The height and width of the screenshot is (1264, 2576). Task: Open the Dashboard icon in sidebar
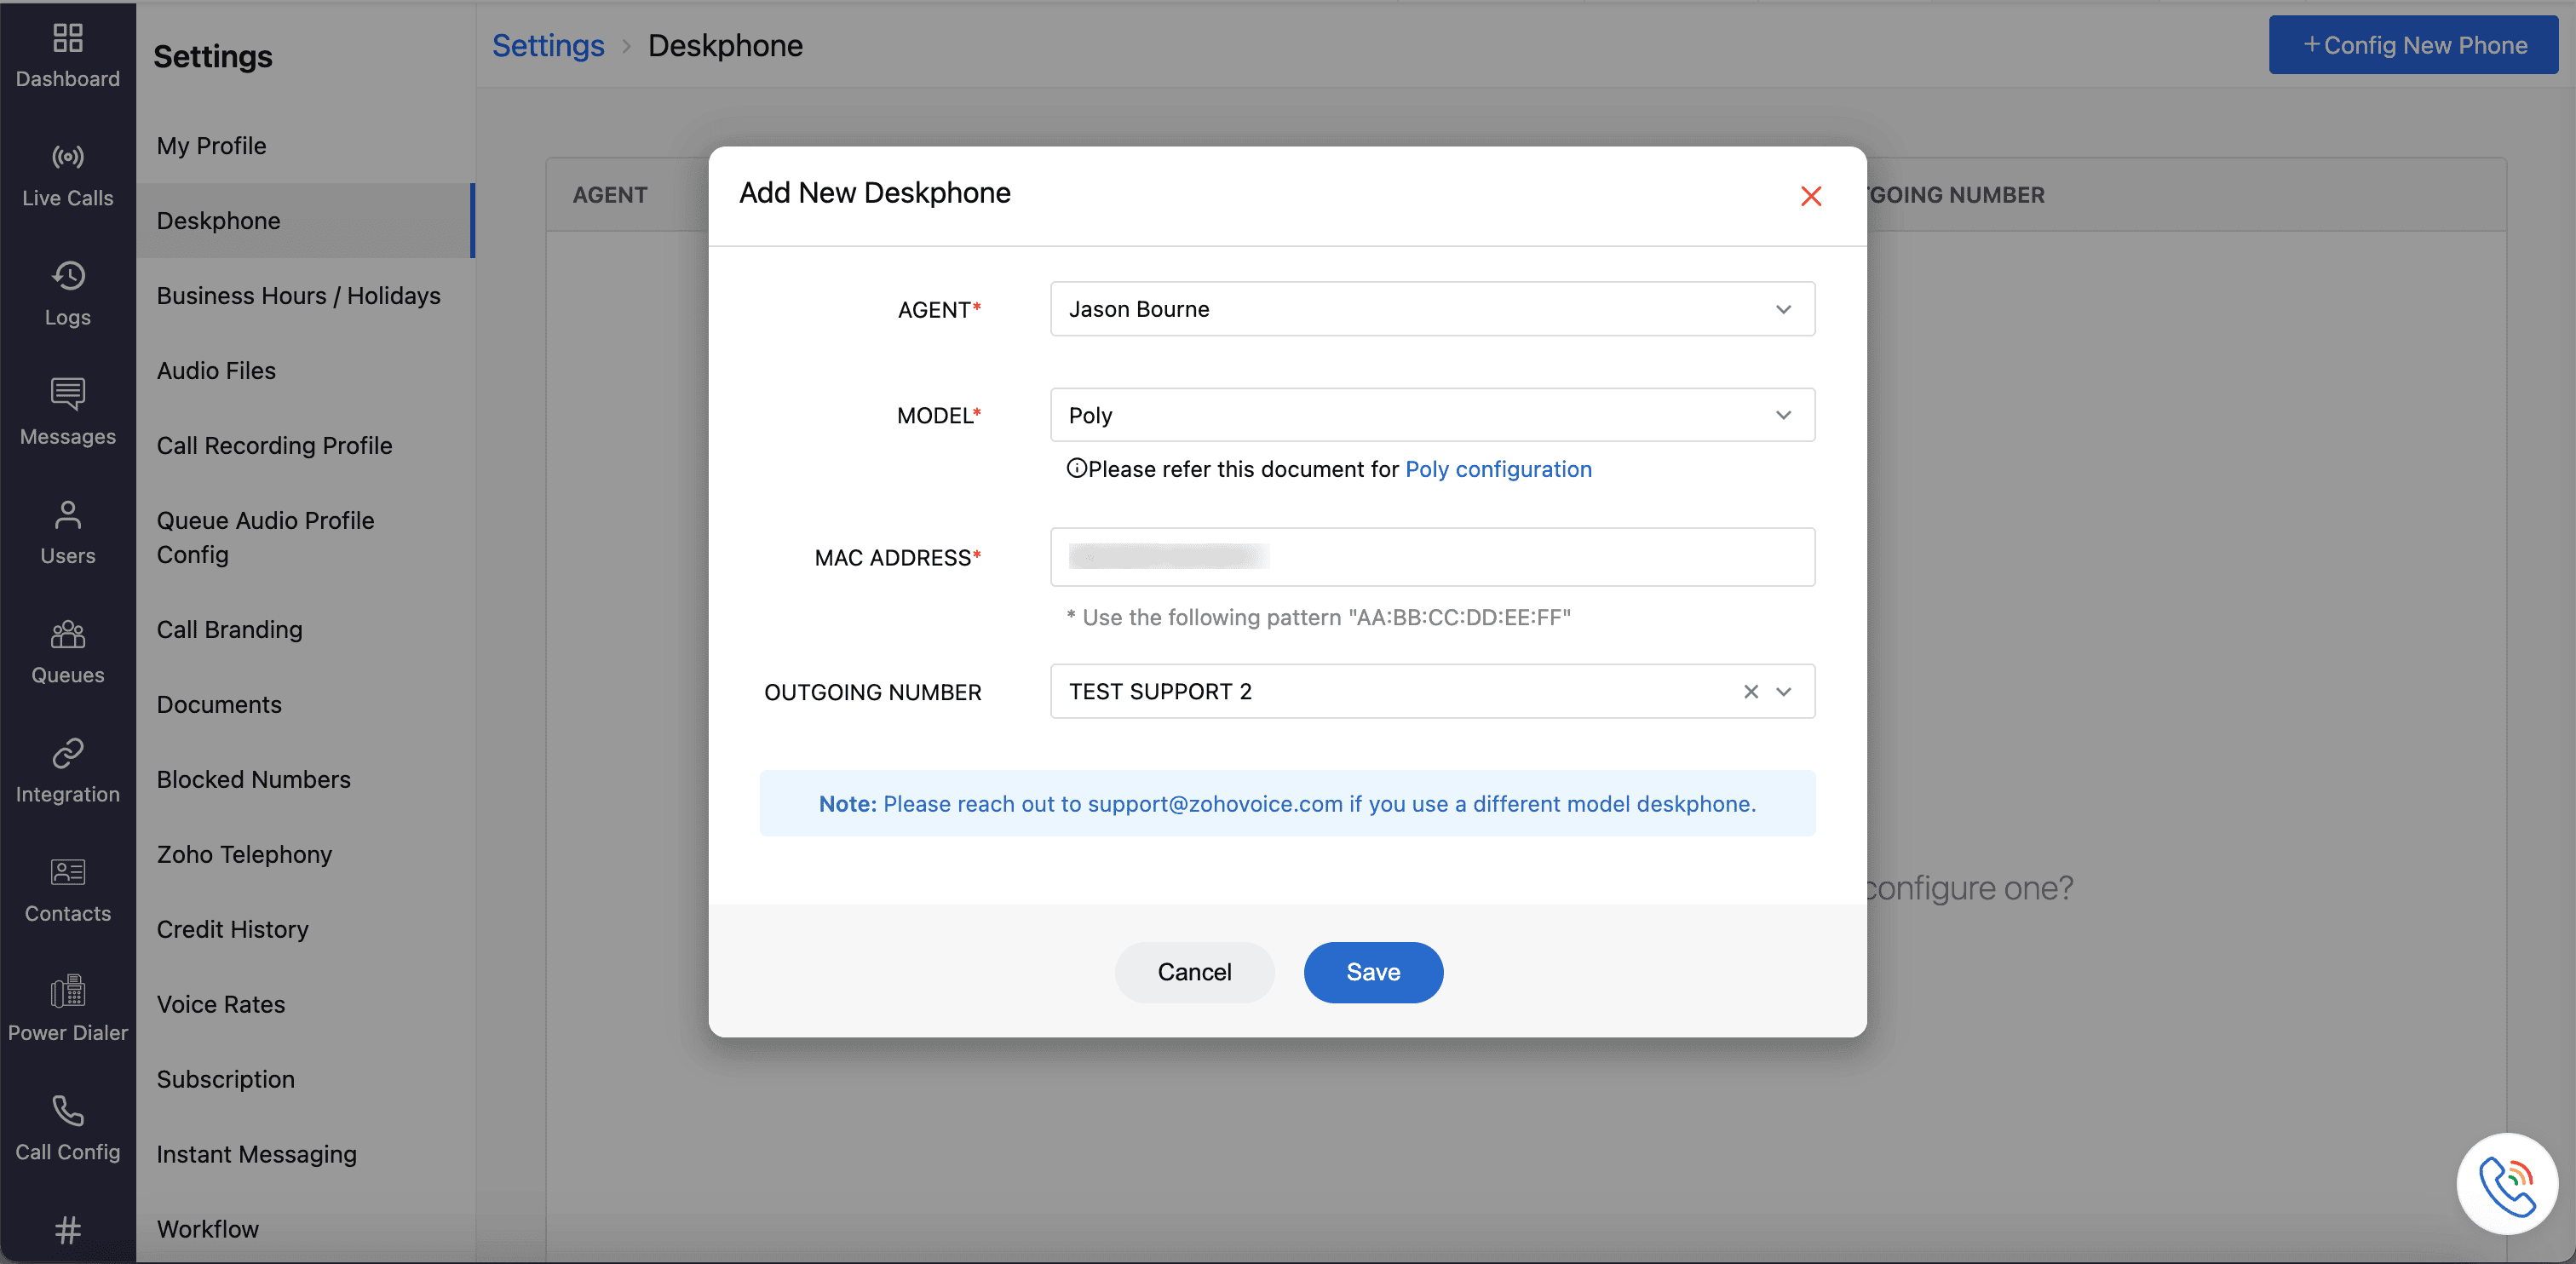(67, 40)
